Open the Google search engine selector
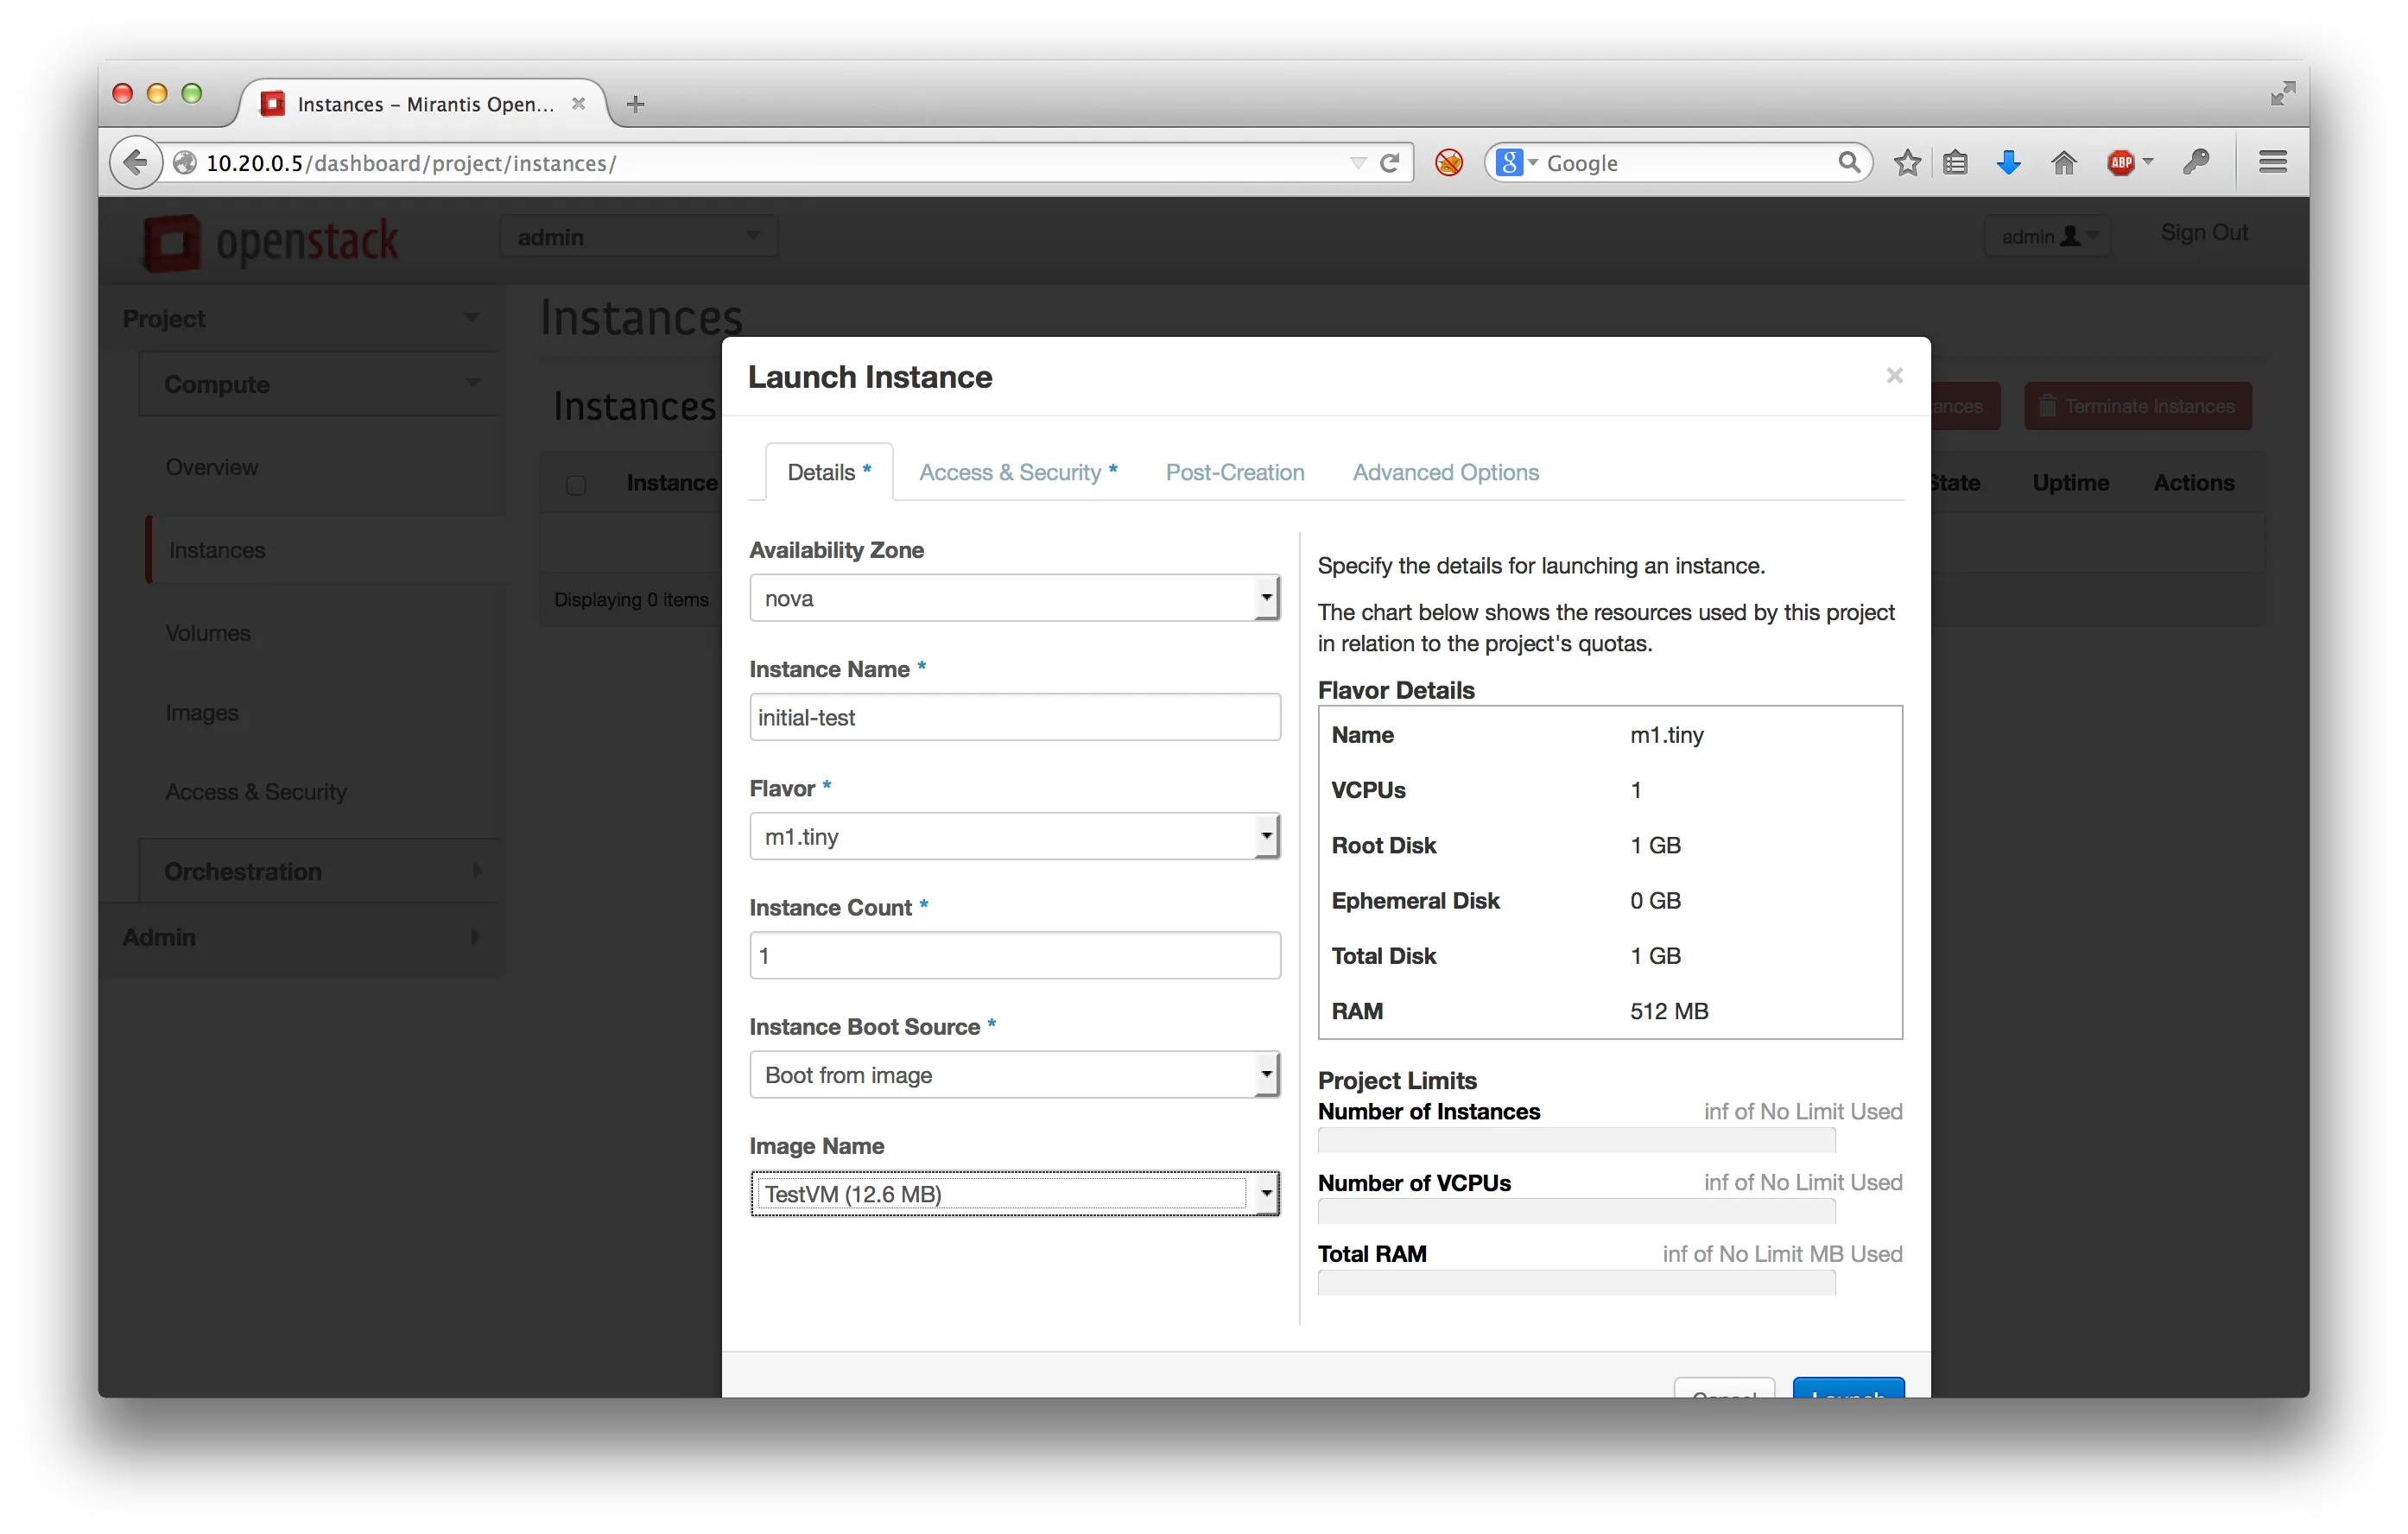Viewport: 2408px width, 1534px height. coord(1517,162)
